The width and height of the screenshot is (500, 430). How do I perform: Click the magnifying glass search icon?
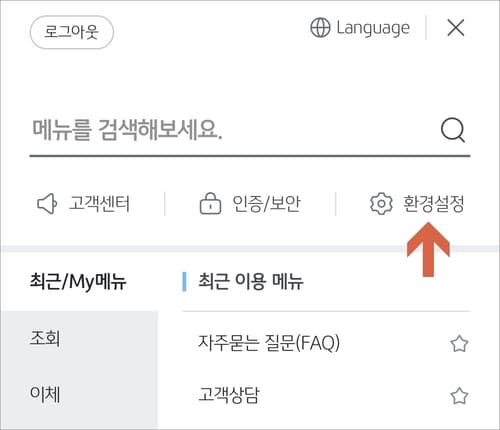tap(453, 130)
